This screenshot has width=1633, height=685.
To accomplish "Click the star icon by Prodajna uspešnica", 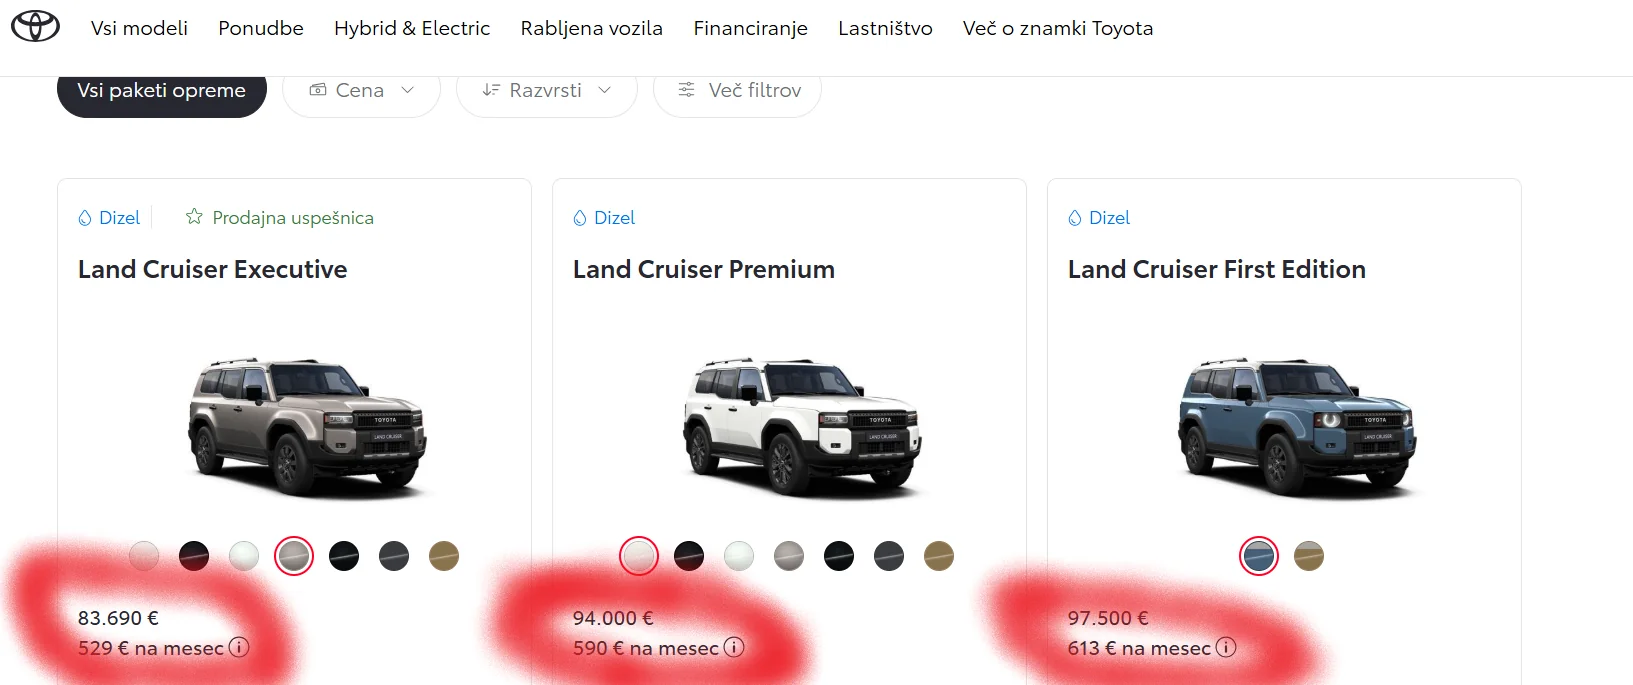I will point(194,217).
